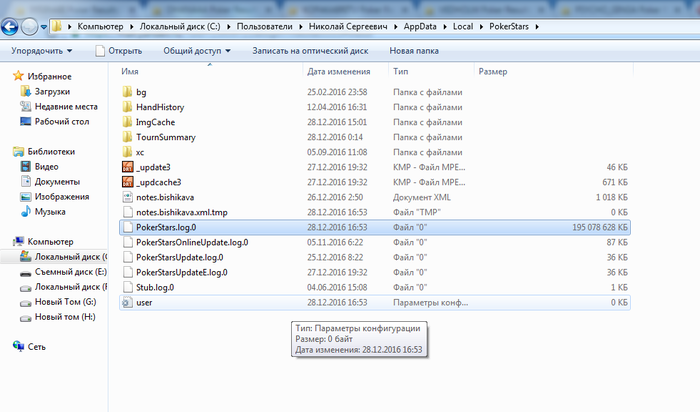This screenshot has width=700, height=412.
Task: Select Компьютер in the navigation pane
Action: (50, 241)
